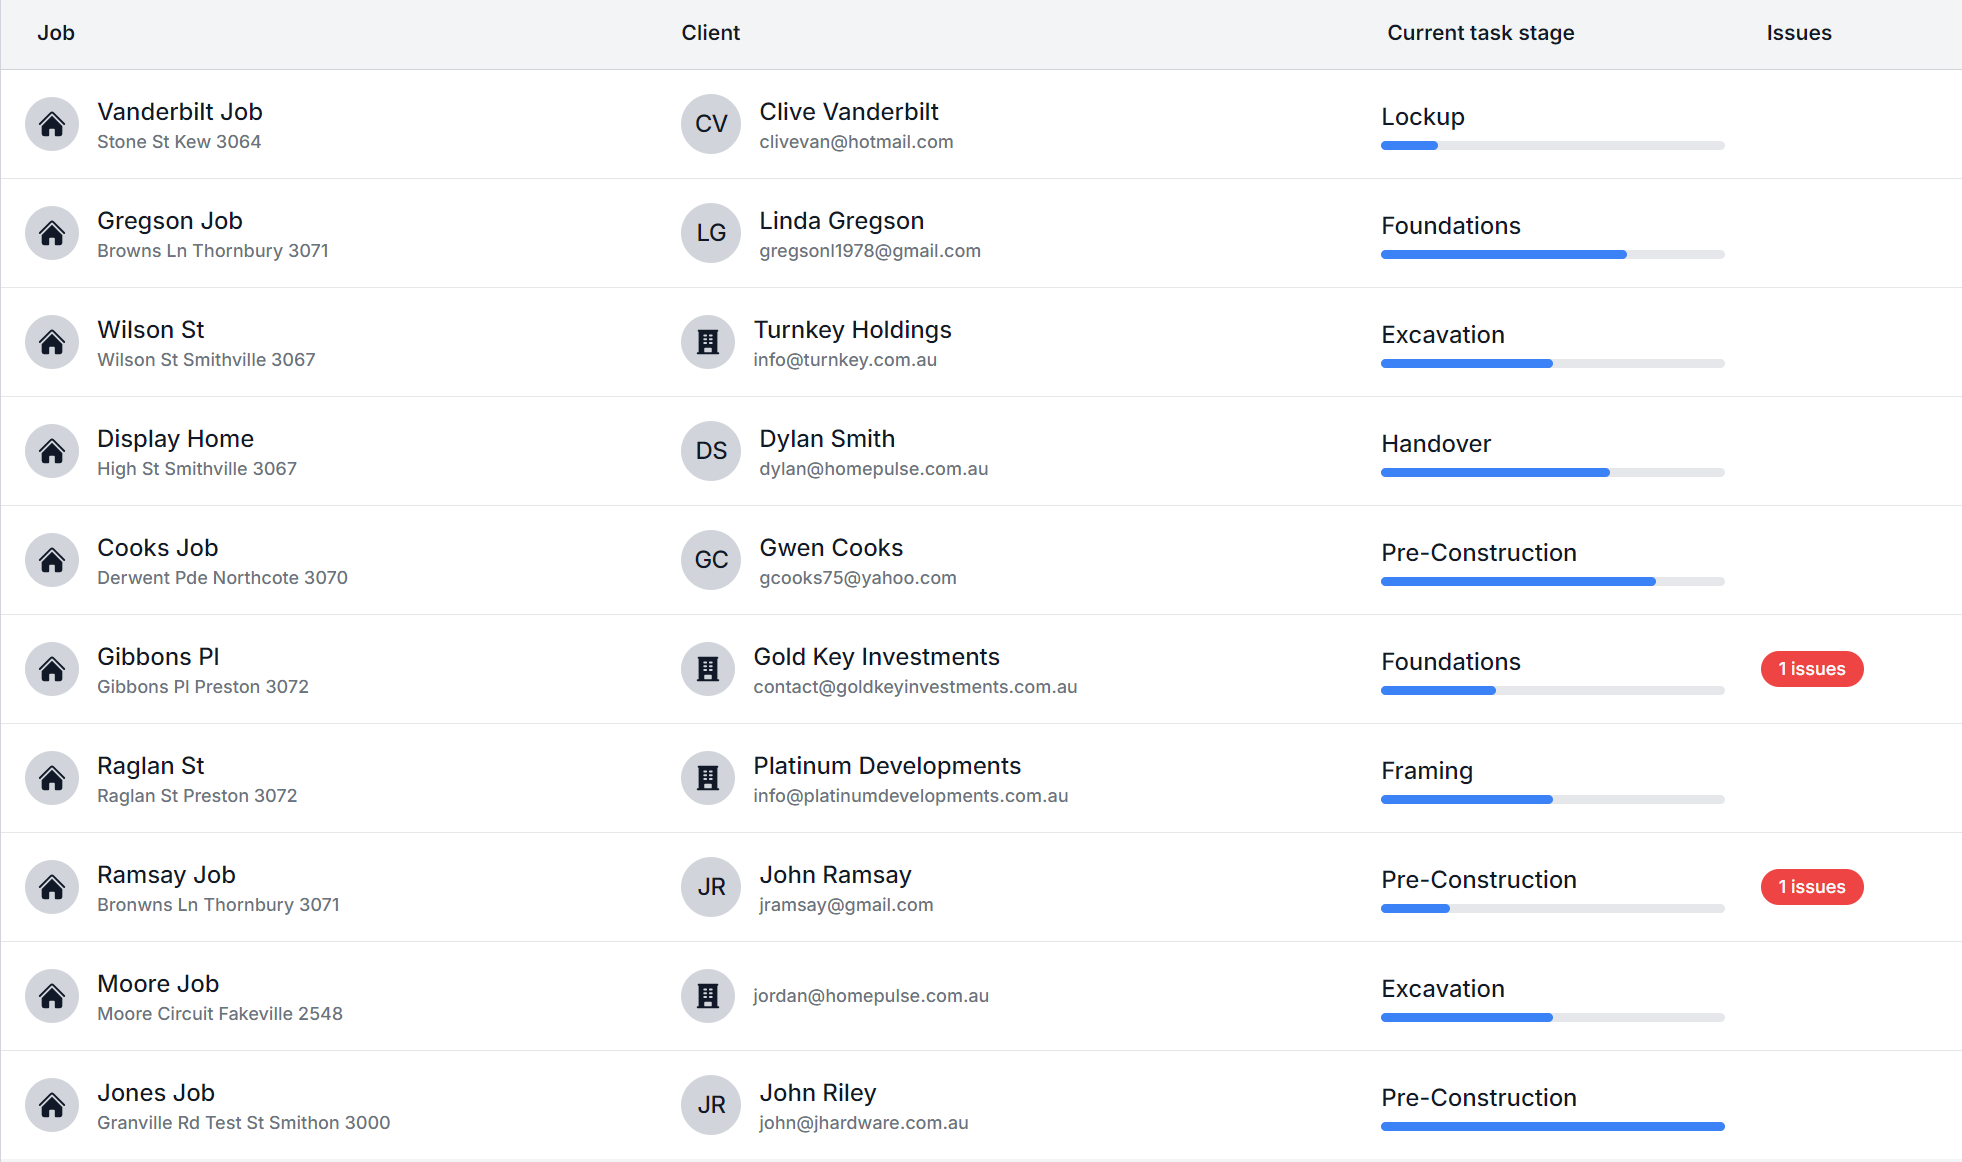This screenshot has width=1962, height=1162.
Task: Click the Foundations progress bar for Gregson Job
Action: coord(1553,255)
